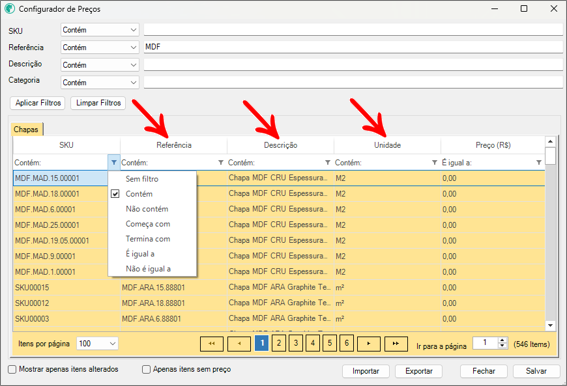Open the Descrição column filter funnel icon
This screenshot has height=386, width=567.
328,162
